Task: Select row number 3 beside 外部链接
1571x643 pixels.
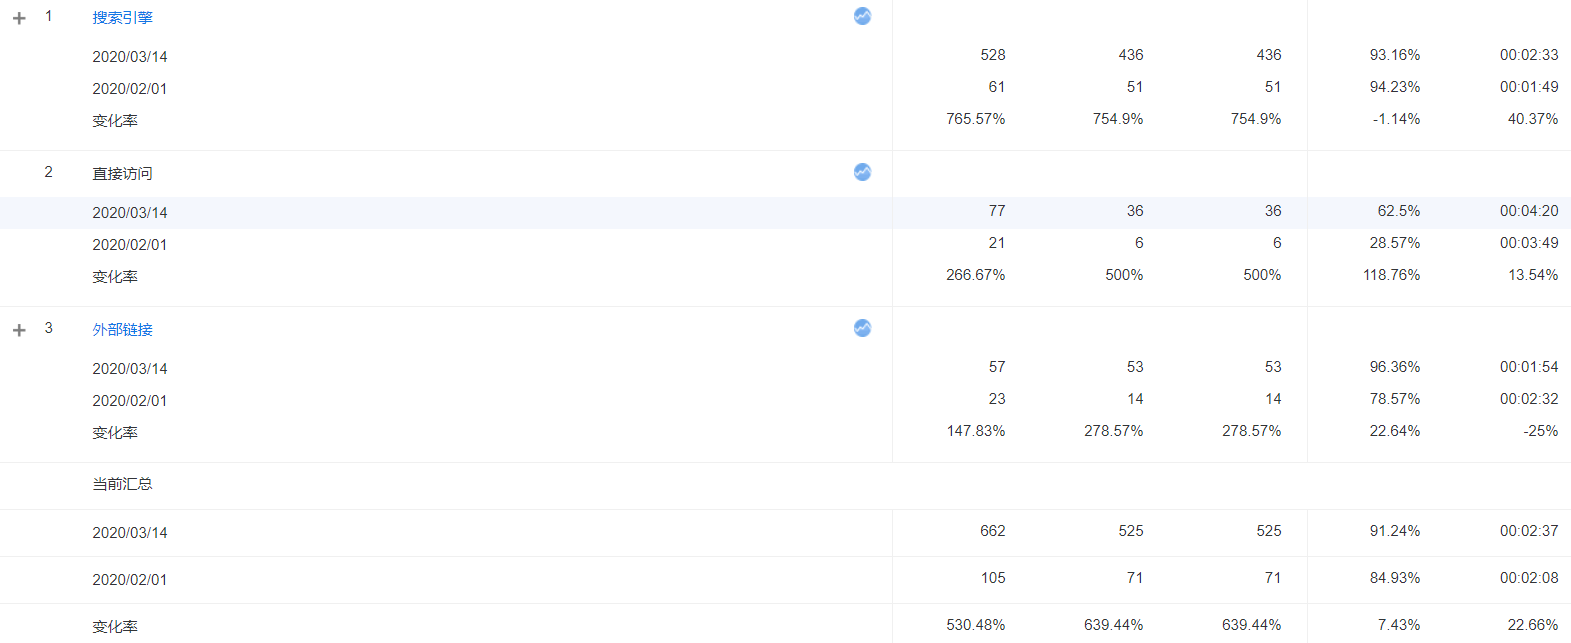Action: pyautogui.click(x=48, y=328)
